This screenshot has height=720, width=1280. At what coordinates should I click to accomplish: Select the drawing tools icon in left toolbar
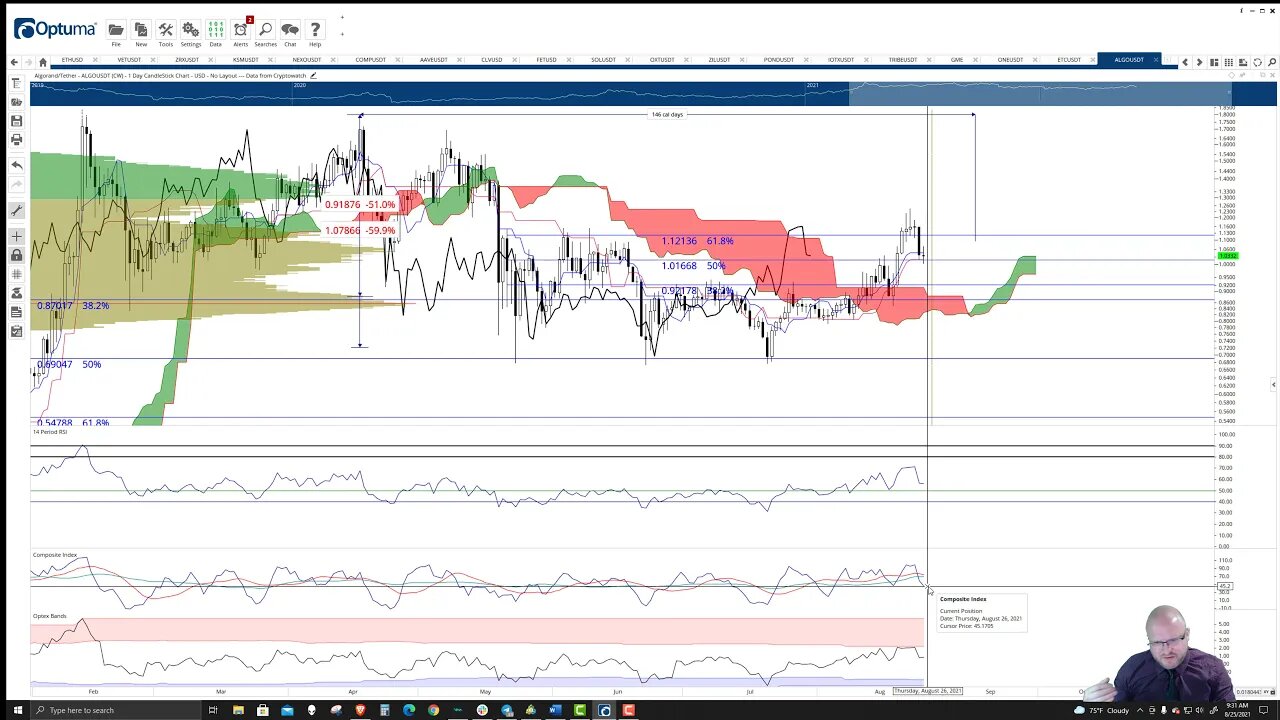[x=16, y=211]
